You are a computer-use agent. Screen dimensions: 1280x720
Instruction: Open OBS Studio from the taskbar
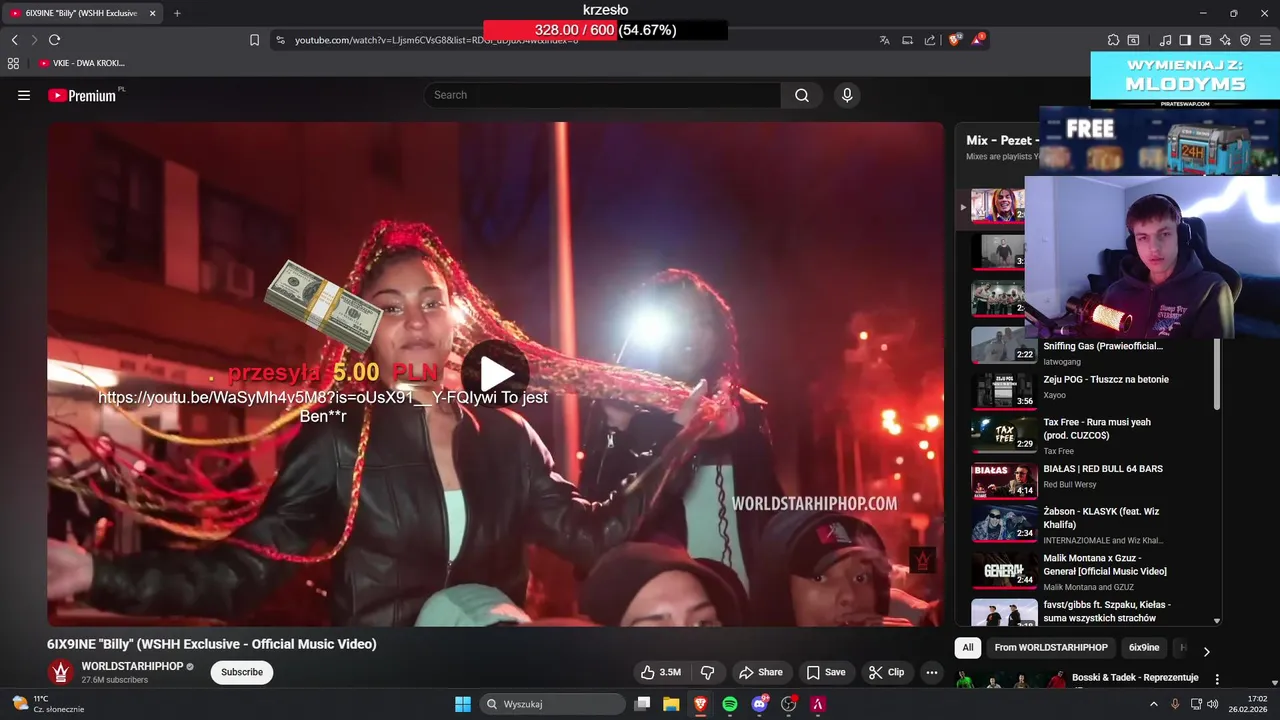tap(789, 704)
